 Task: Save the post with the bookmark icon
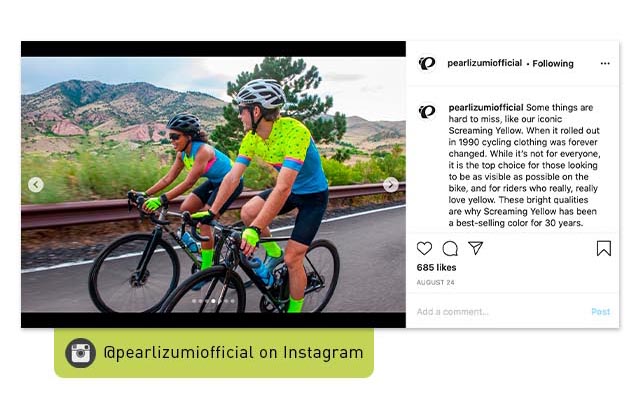pyautogui.click(x=604, y=248)
